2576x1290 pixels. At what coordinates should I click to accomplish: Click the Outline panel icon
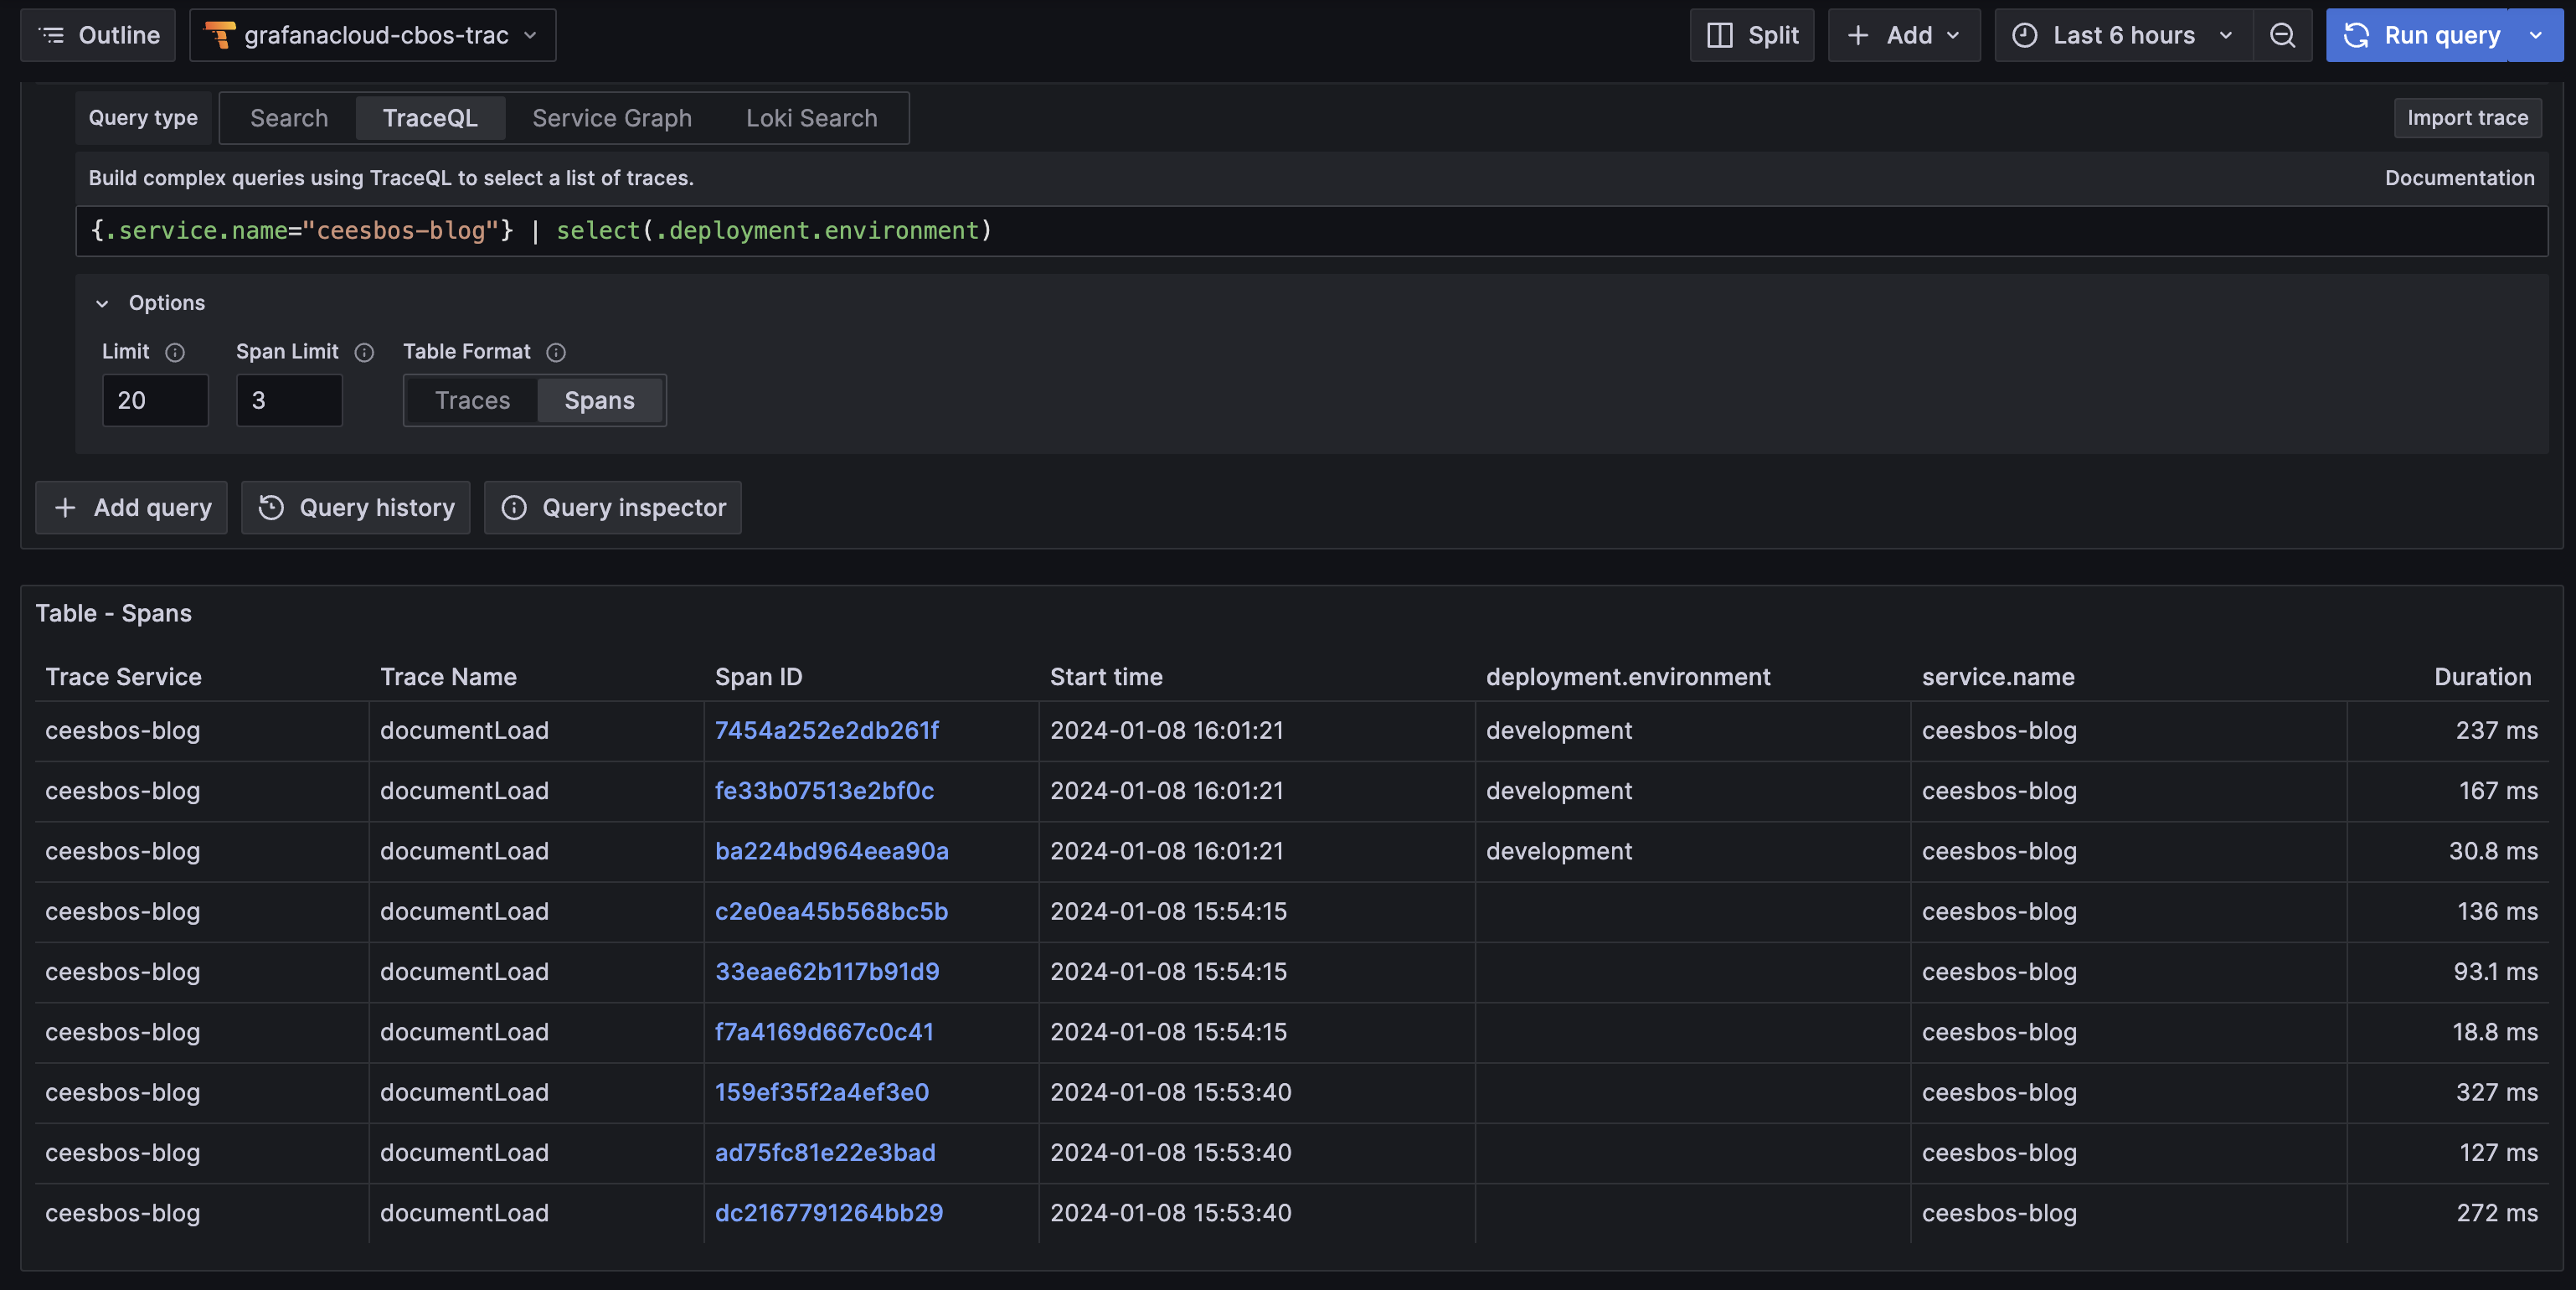point(49,33)
